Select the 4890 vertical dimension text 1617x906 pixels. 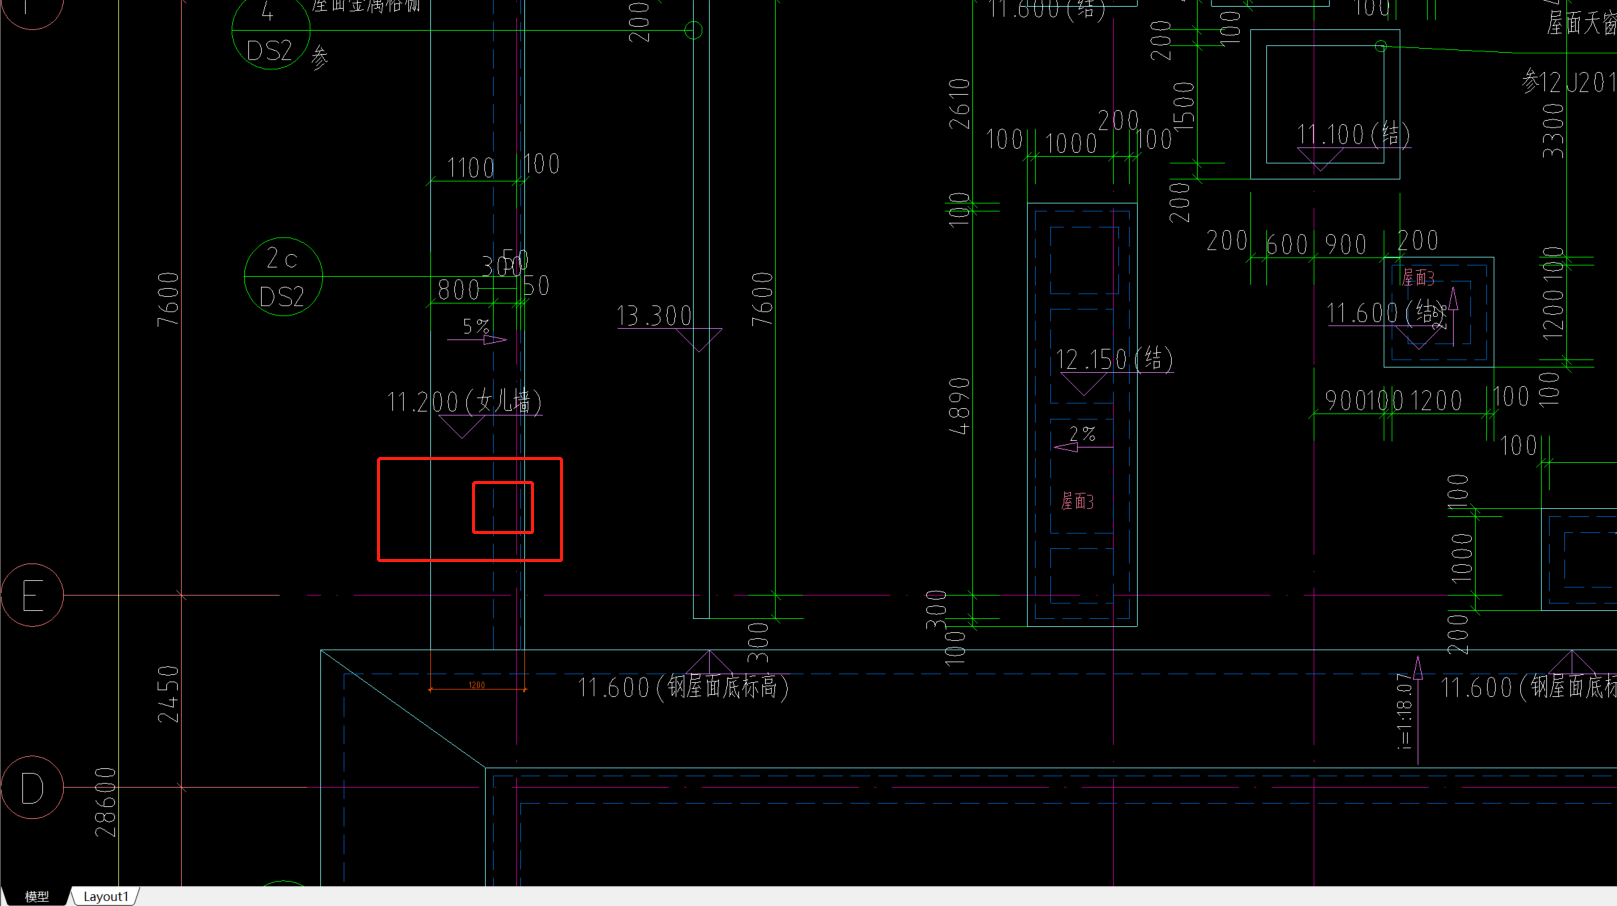[959, 406]
